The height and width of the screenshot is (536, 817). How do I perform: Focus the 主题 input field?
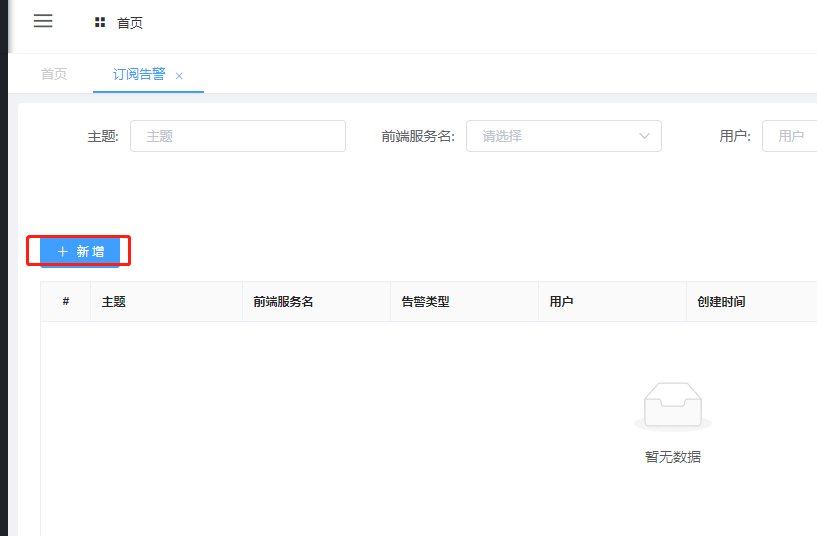238,136
